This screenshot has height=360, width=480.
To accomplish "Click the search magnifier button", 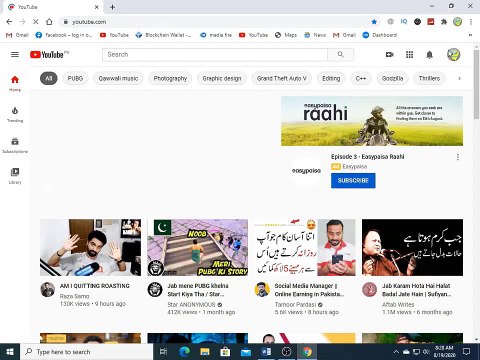I will pyautogui.click(x=340, y=54).
